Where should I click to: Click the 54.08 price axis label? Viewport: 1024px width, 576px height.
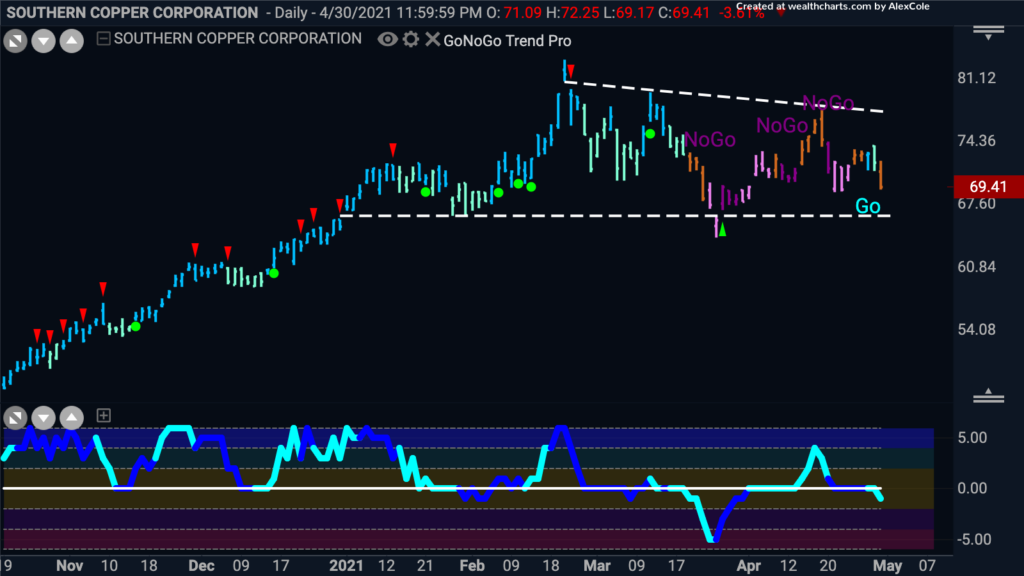tap(976, 329)
